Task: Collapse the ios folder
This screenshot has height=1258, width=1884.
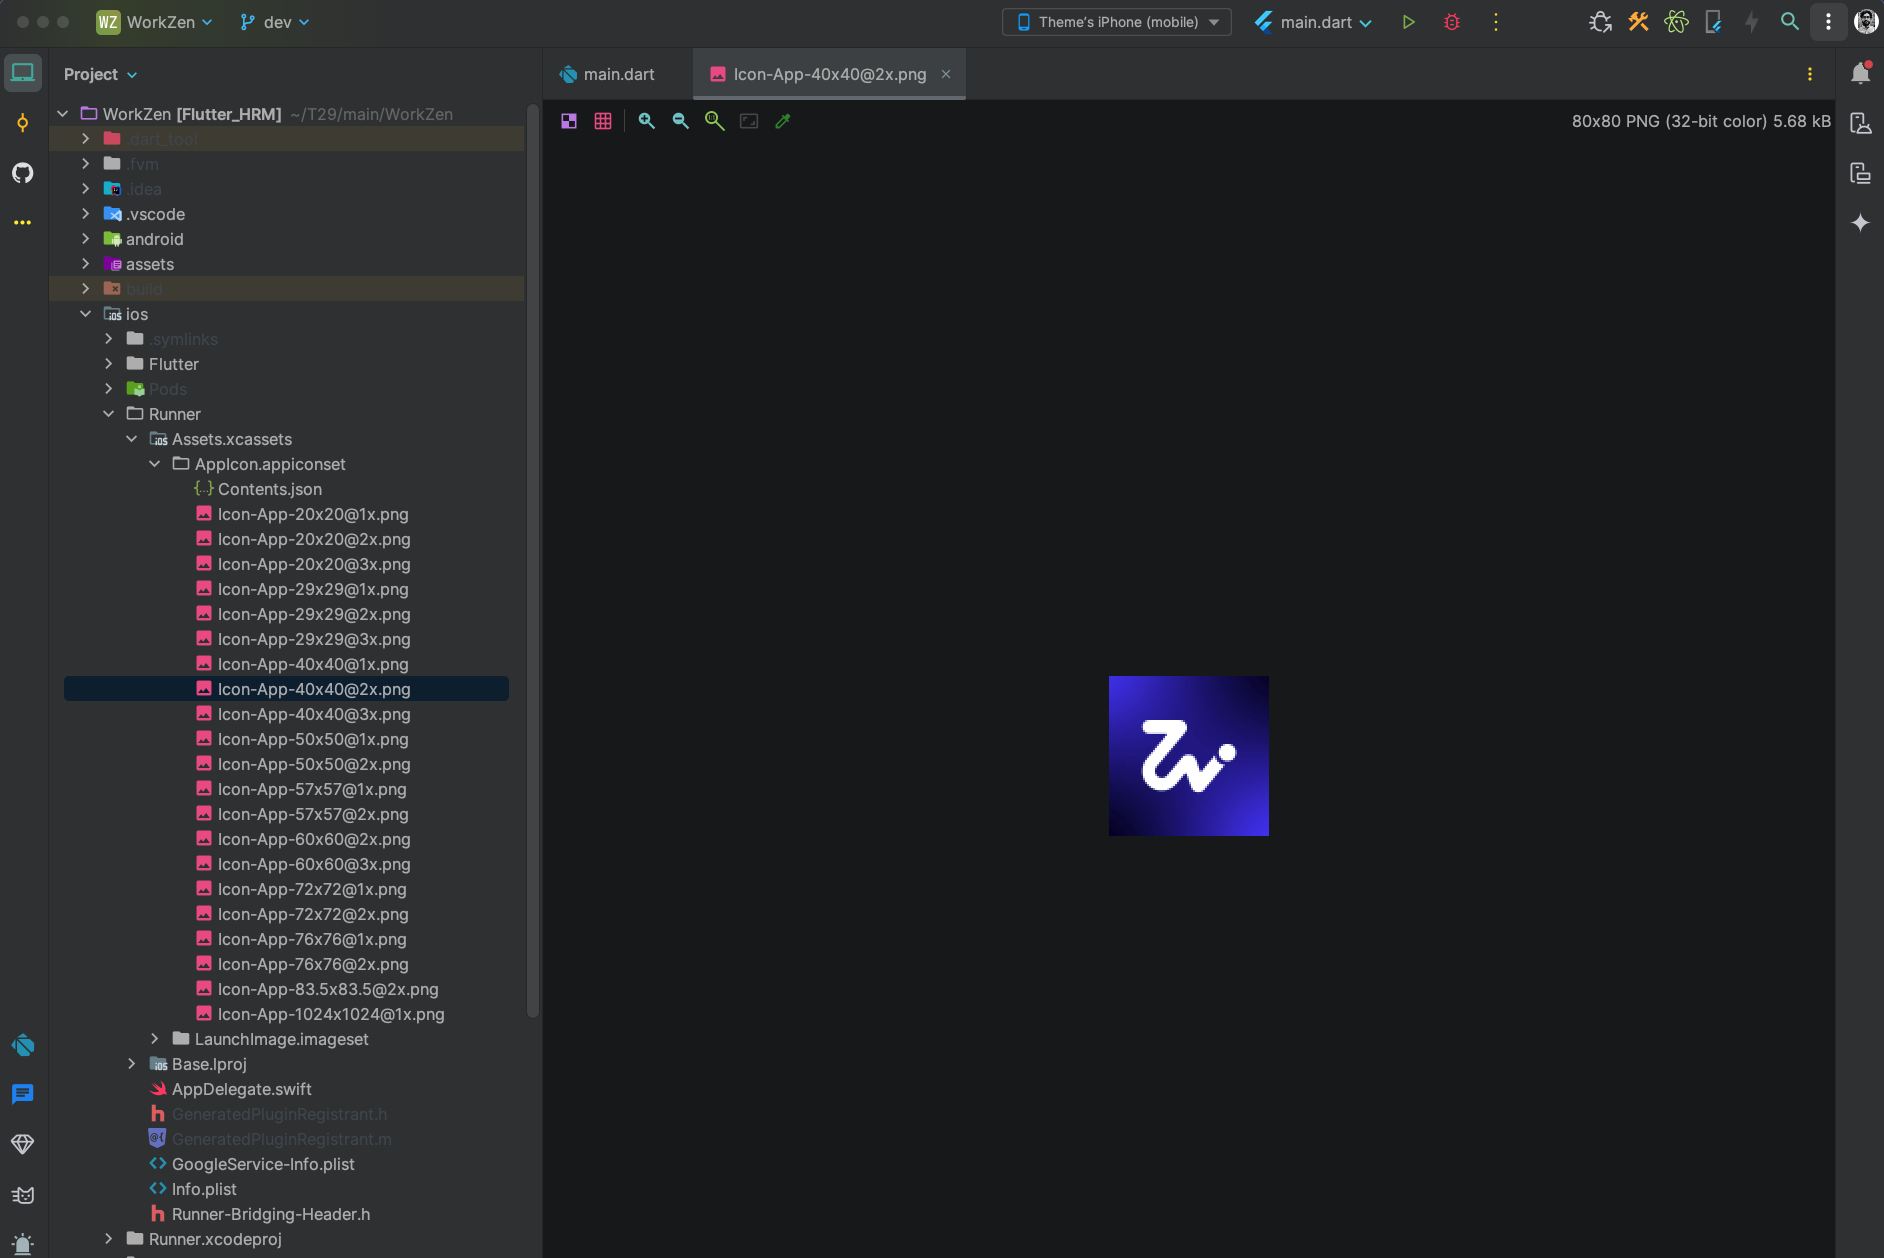Action: pyautogui.click(x=86, y=314)
